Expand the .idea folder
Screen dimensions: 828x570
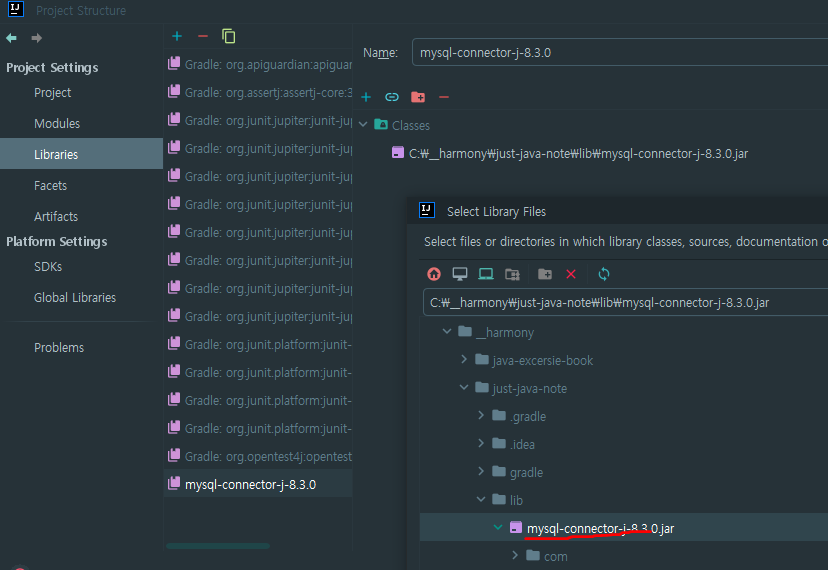tap(481, 444)
